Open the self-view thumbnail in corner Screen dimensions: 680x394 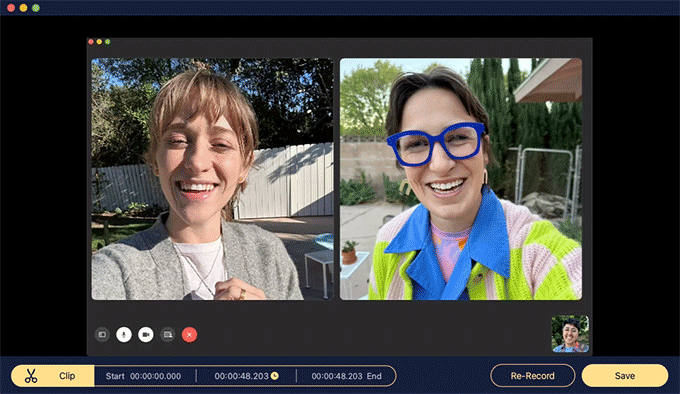pos(570,334)
